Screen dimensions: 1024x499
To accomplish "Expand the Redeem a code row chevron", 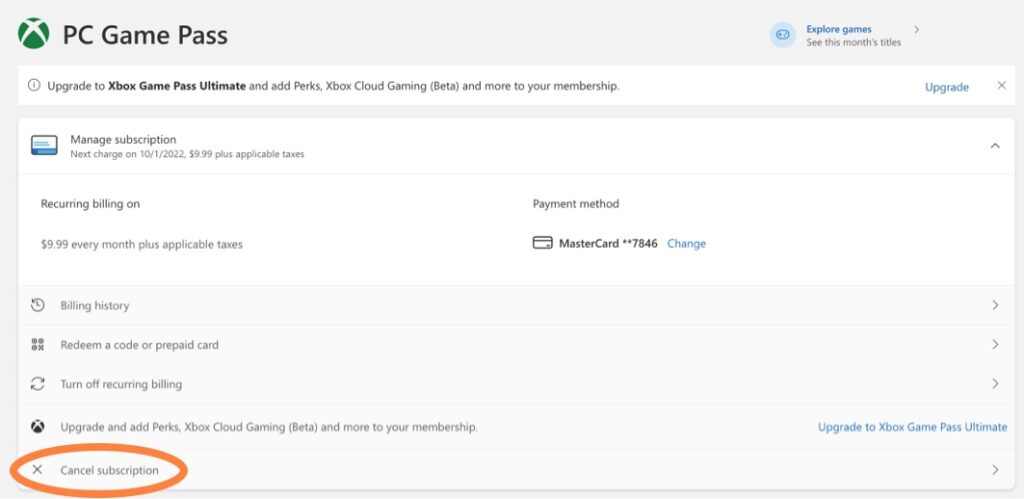I will (x=995, y=344).
